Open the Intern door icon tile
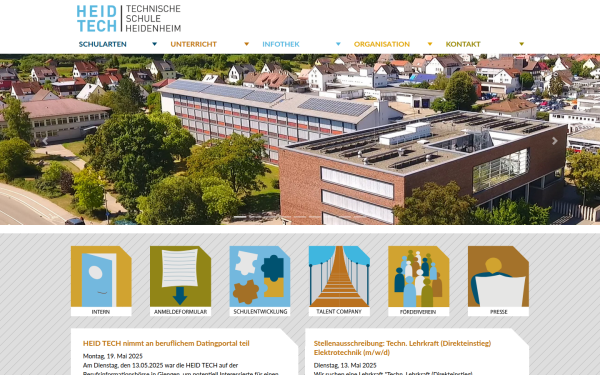This screenshot has height=375, width=600. click(x=101, y=276)
